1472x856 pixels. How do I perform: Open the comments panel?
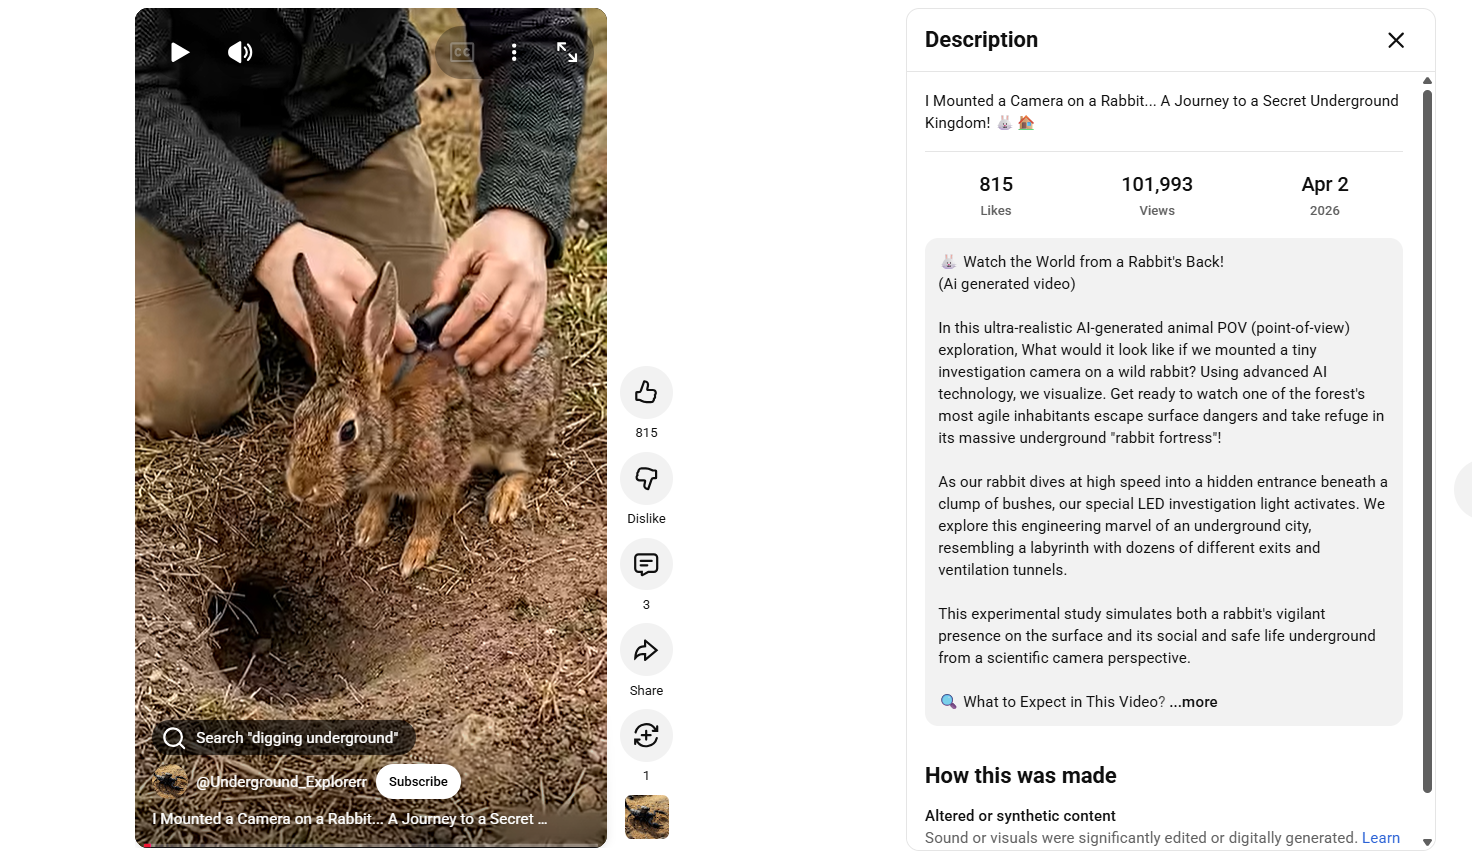(646, 564)
